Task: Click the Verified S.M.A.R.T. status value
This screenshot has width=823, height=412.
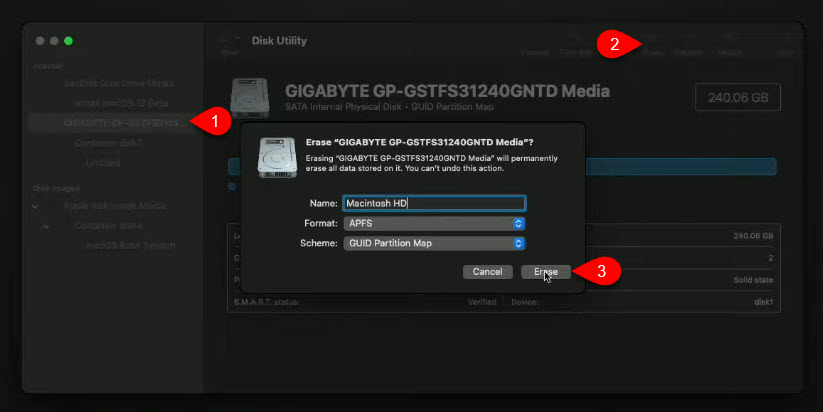Action: (482, 302)
